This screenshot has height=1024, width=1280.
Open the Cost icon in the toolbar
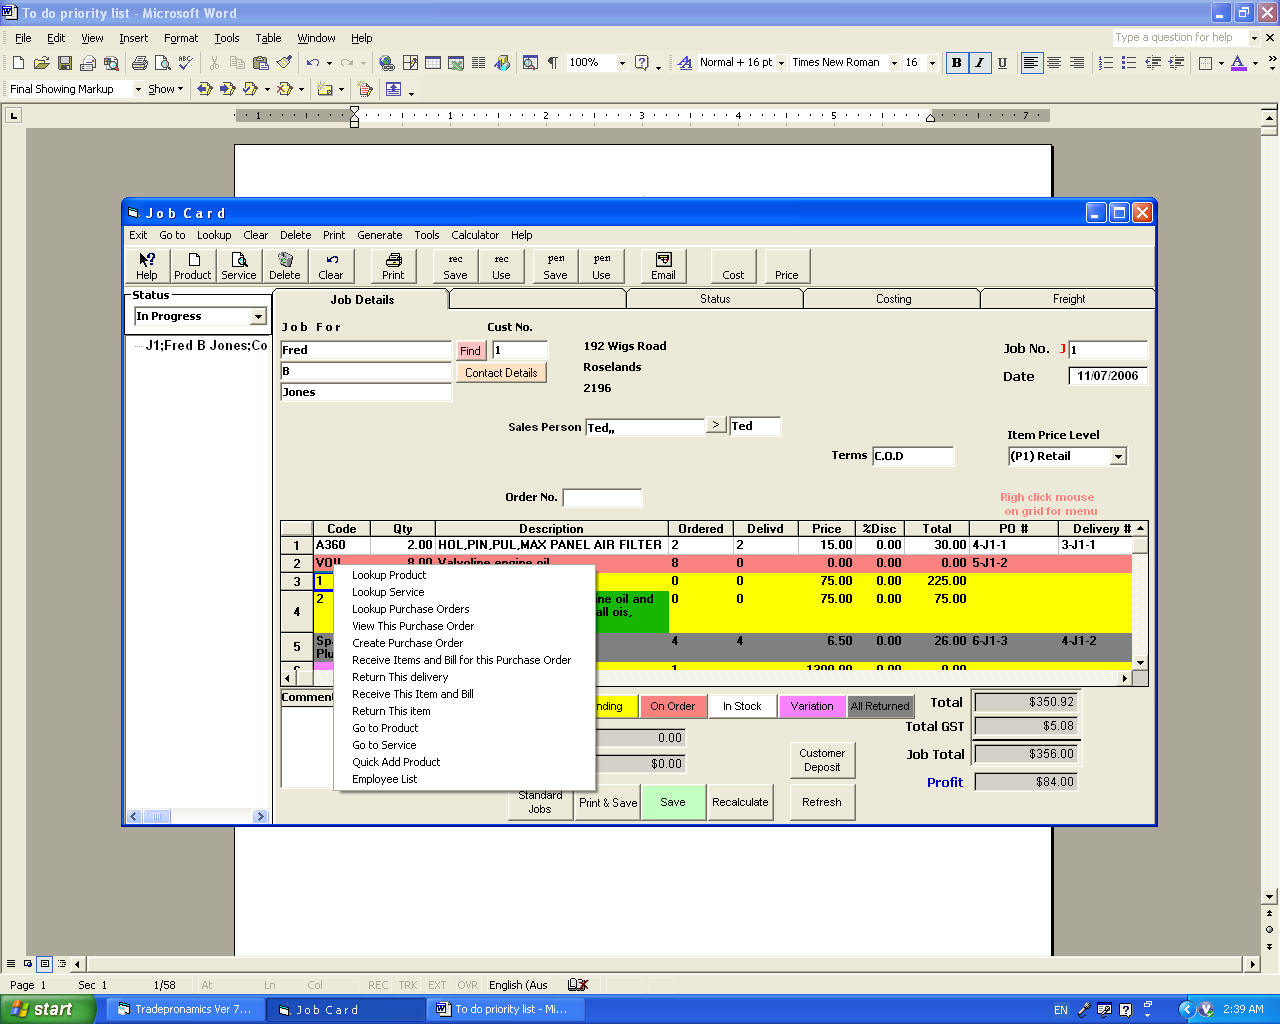pyautogui.click(x=732, y=265)
